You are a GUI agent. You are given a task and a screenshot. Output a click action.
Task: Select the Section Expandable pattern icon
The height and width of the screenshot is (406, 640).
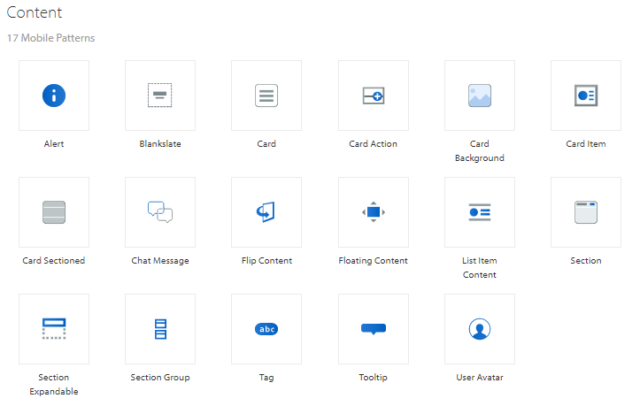click(x=54, y=329)
